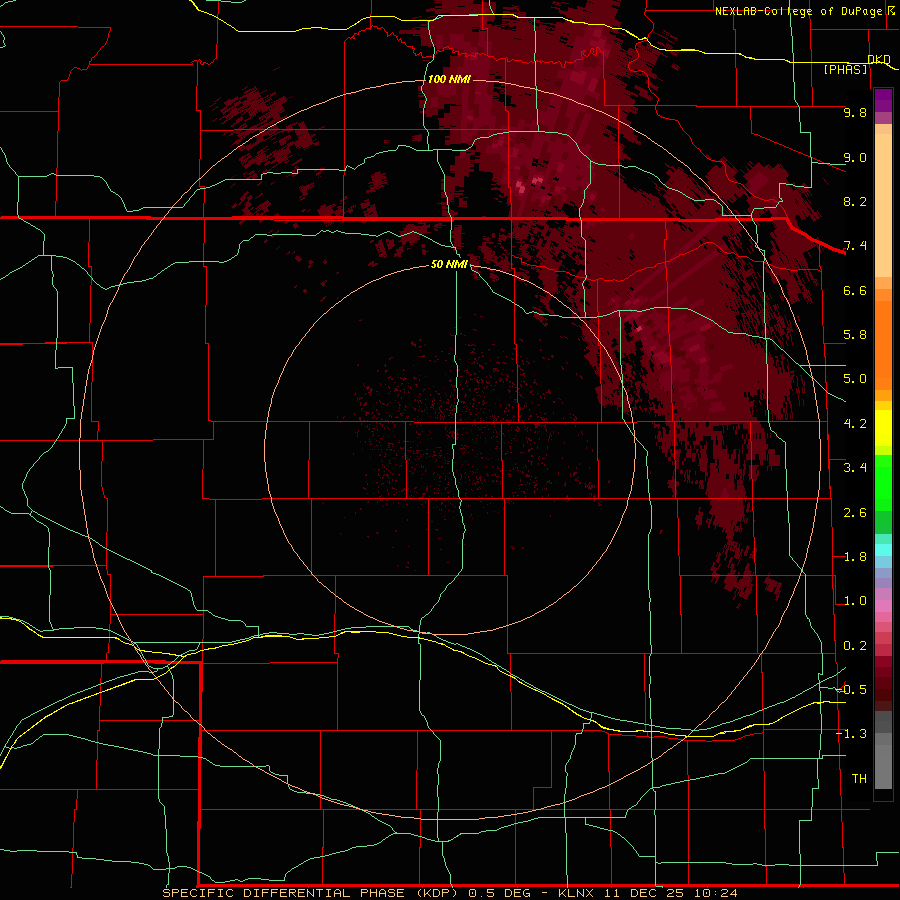
Task: Click the 50 NMI range ring label
Action: (x=449, y=265)
